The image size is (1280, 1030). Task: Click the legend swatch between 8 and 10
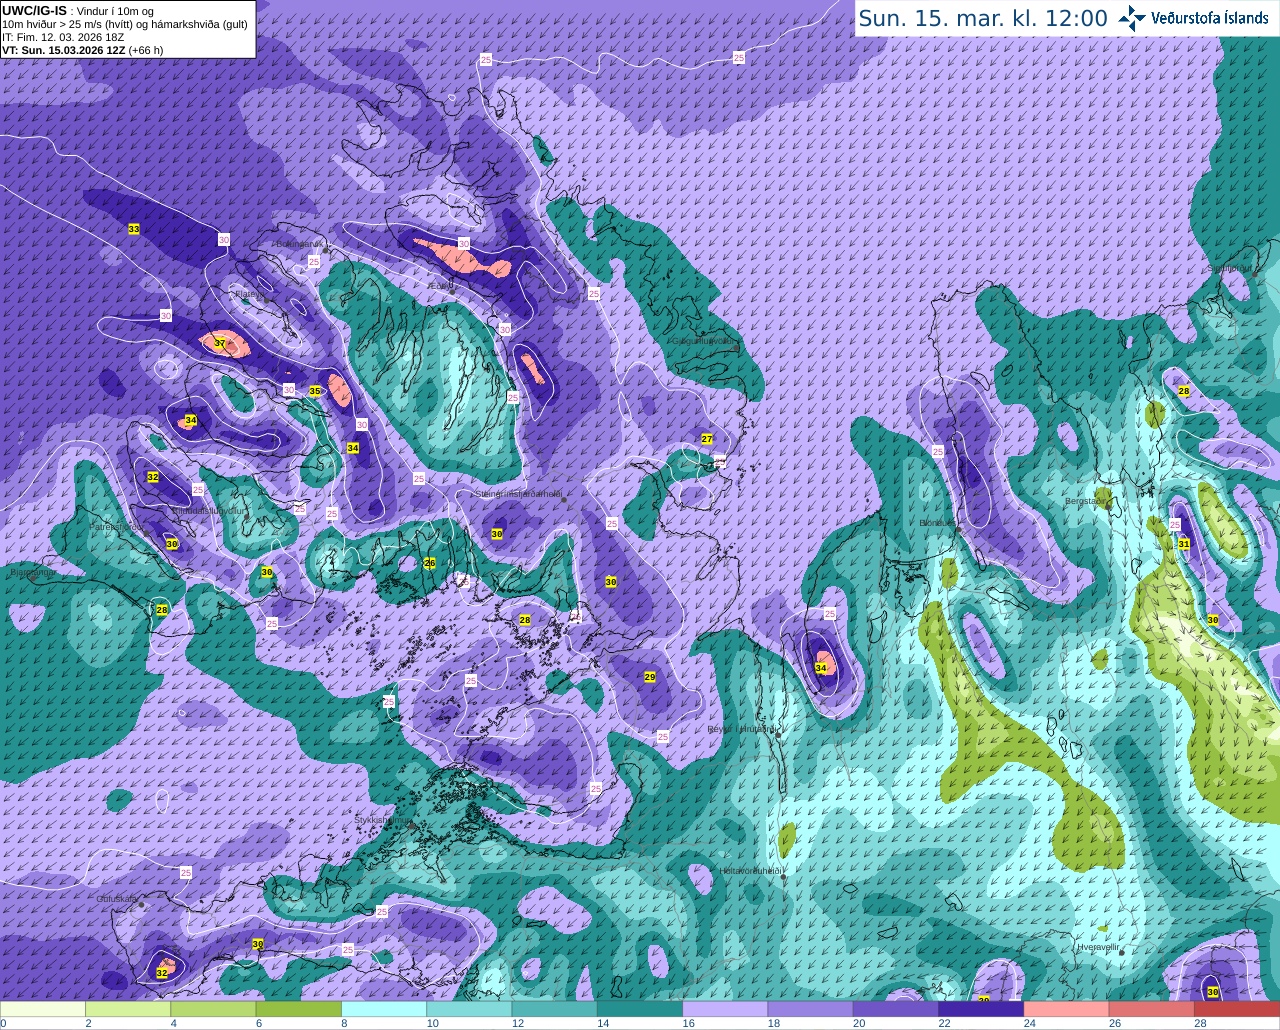(384, 1009)
